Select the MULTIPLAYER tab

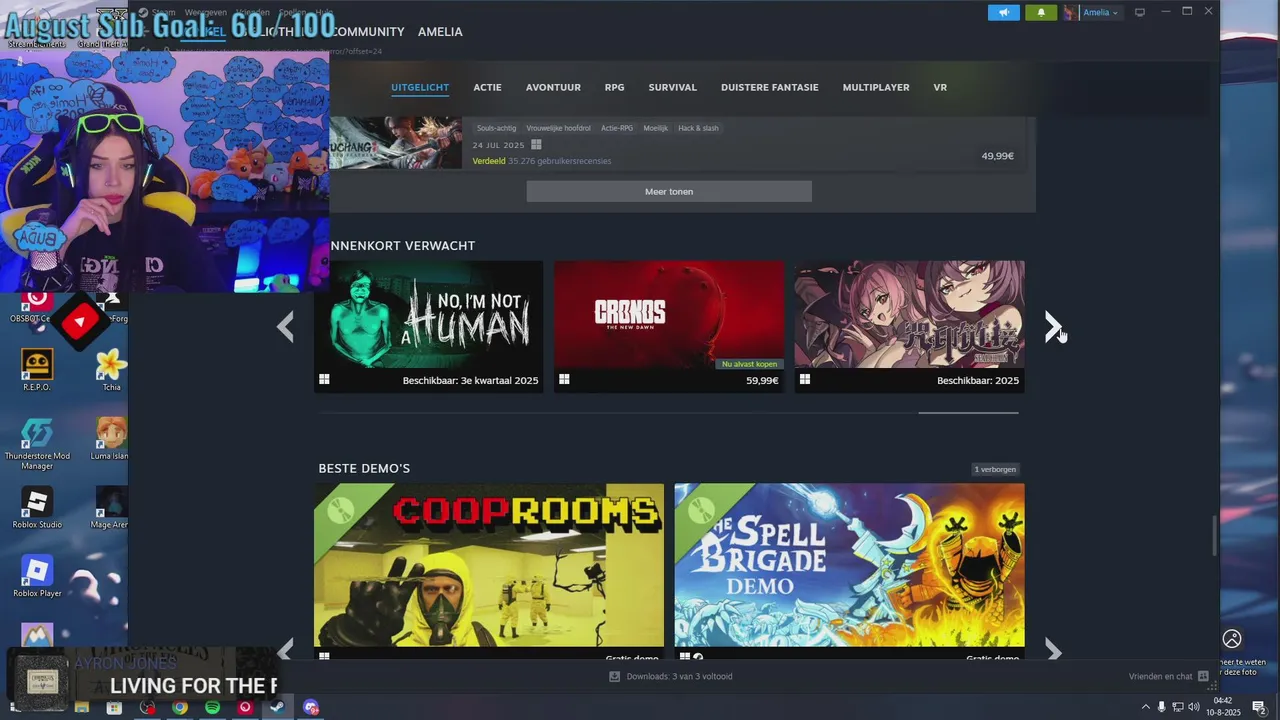click(876, 87)
